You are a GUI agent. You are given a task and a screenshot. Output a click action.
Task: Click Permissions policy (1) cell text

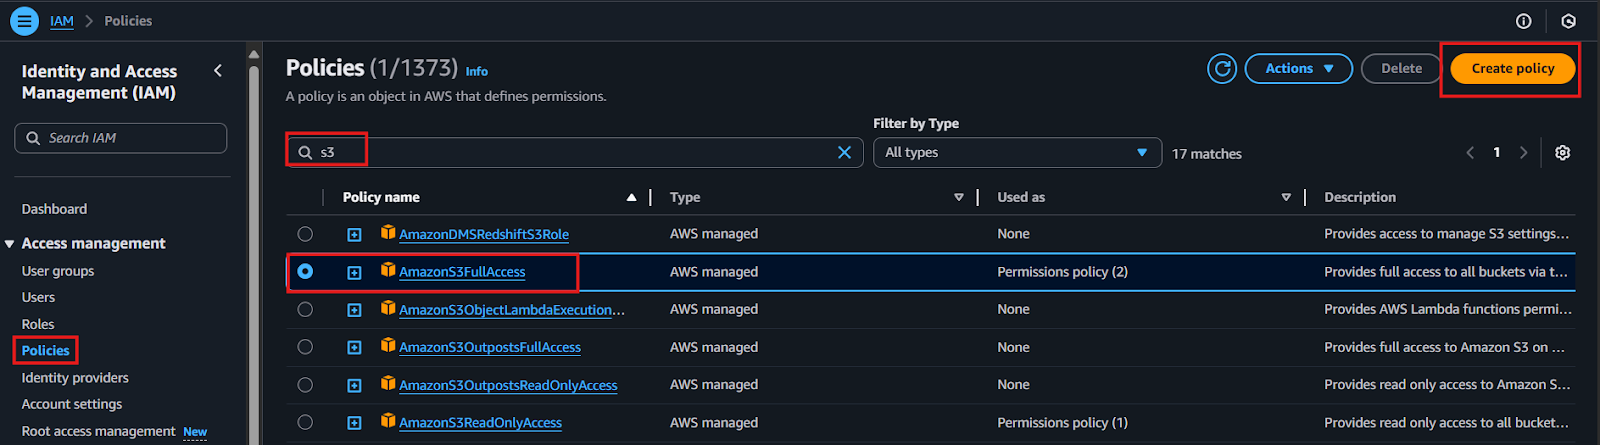[x=1062, y=423]
